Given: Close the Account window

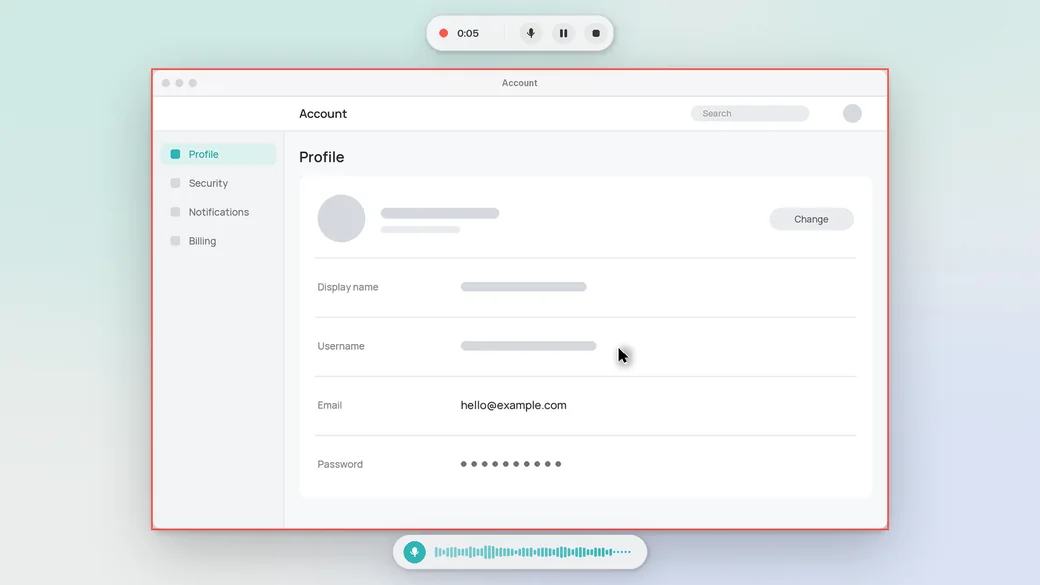Looking at the screenshot, I should [166, 83].
